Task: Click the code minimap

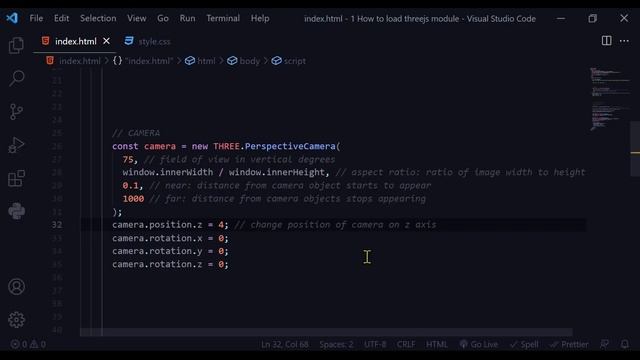Action: [x=609, y=99]
